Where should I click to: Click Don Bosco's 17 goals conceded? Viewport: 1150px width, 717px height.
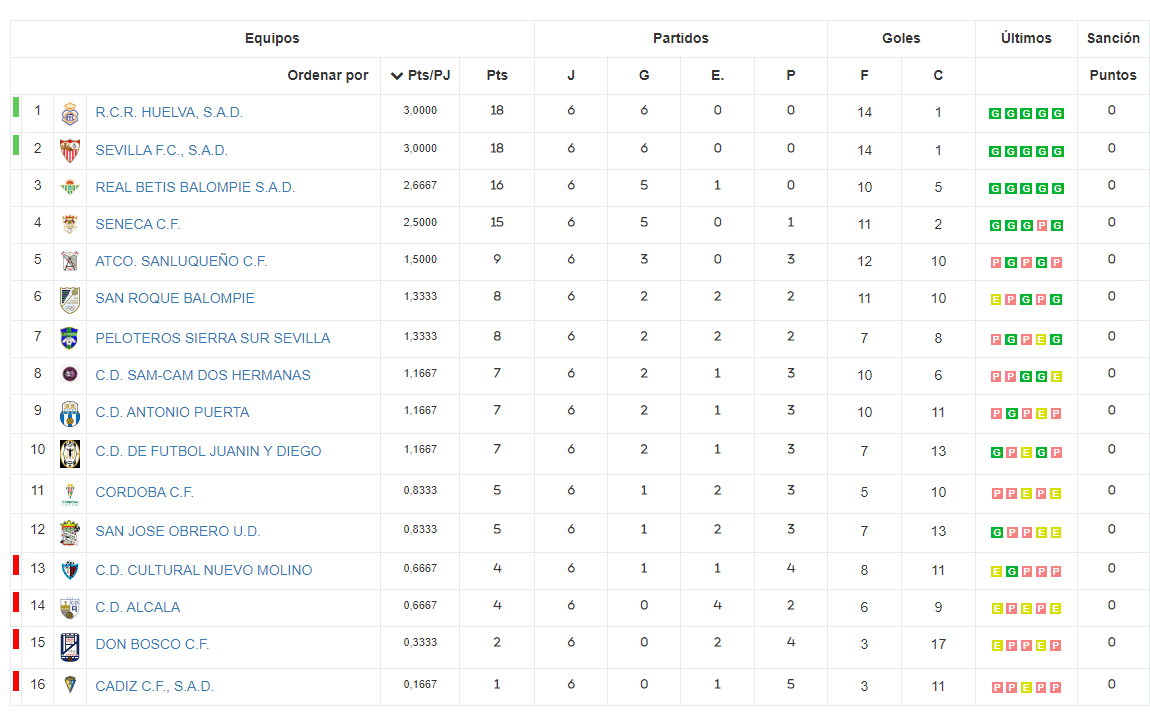click(938, 644)
